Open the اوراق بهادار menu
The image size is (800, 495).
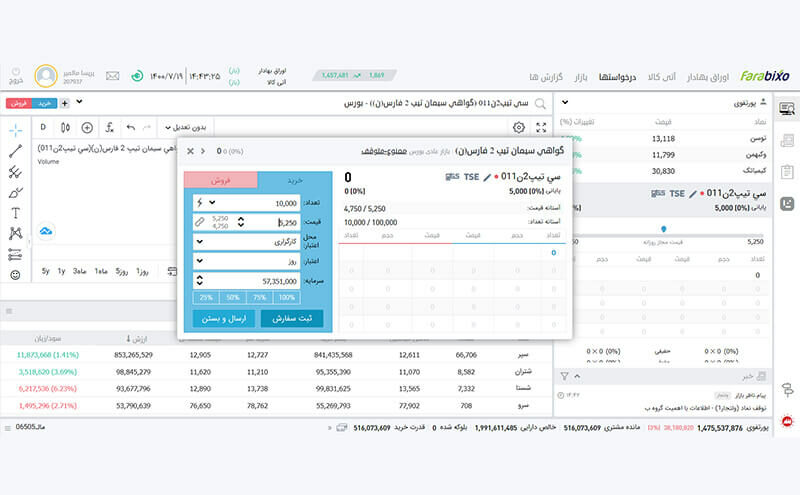pyautogui.click(x=708, y=77)
